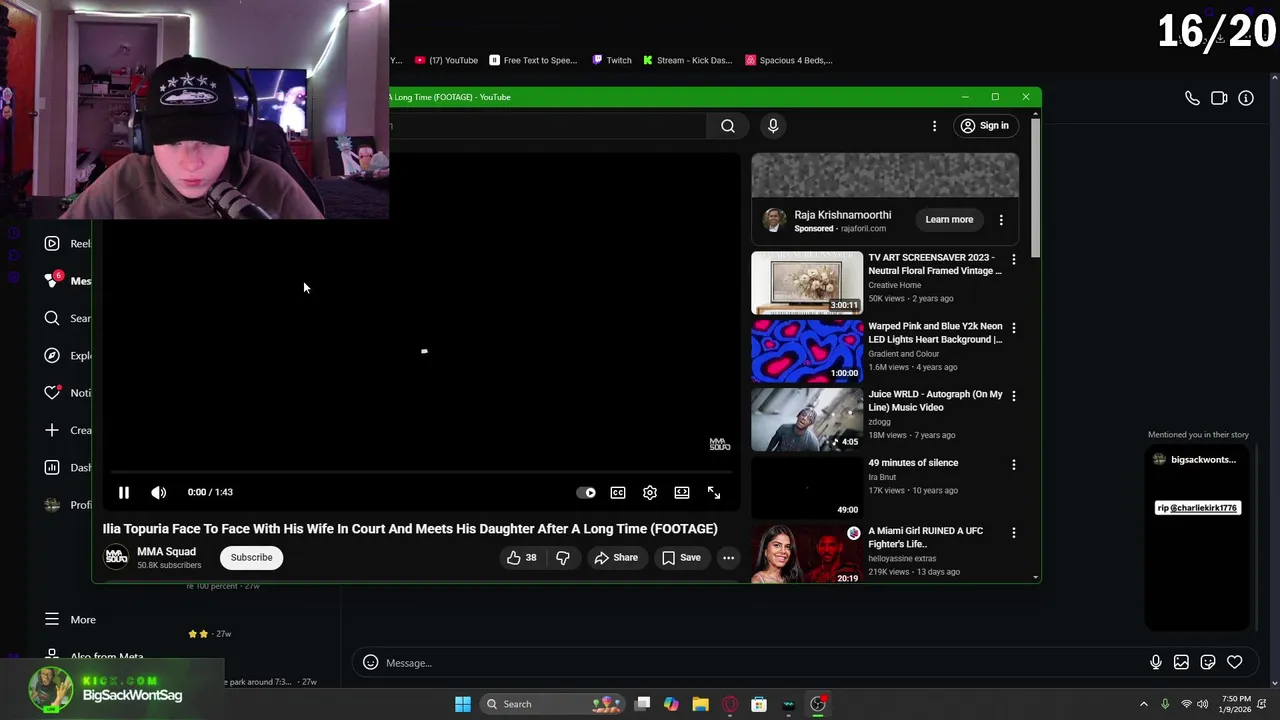
Task: Open menu for Warped Pink and Blue video
Action: click(1013, 328)
